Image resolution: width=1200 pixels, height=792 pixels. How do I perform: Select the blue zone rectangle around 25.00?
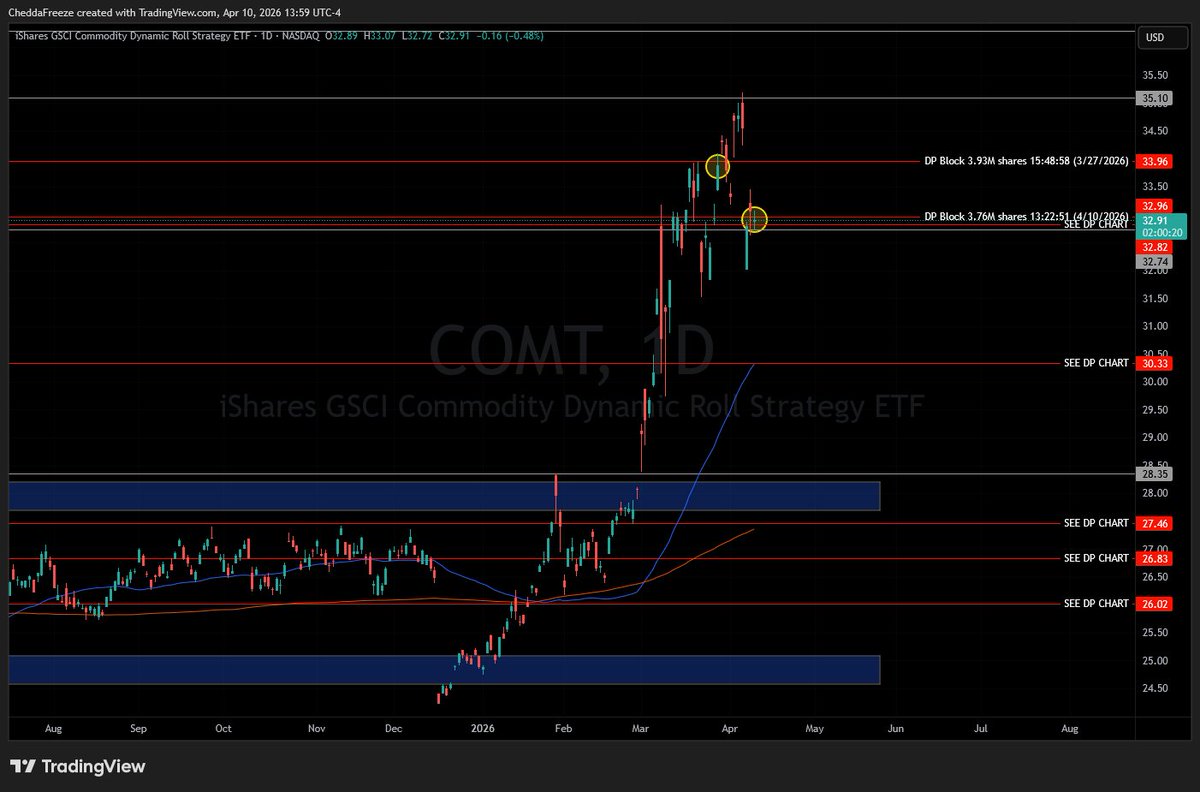[444, 670]
